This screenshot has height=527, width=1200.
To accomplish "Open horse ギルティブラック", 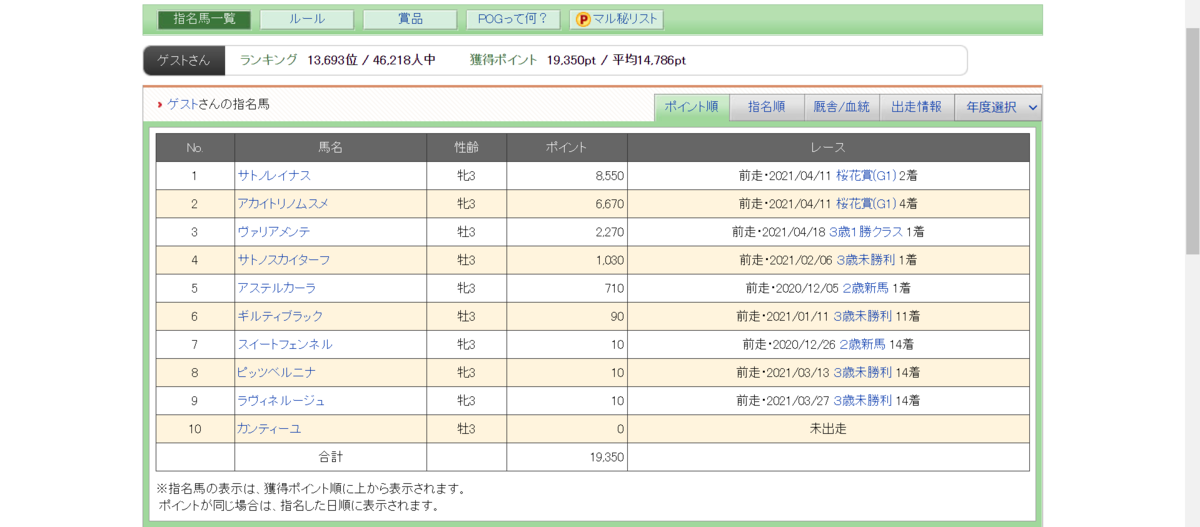I will (x=280, y=316).
